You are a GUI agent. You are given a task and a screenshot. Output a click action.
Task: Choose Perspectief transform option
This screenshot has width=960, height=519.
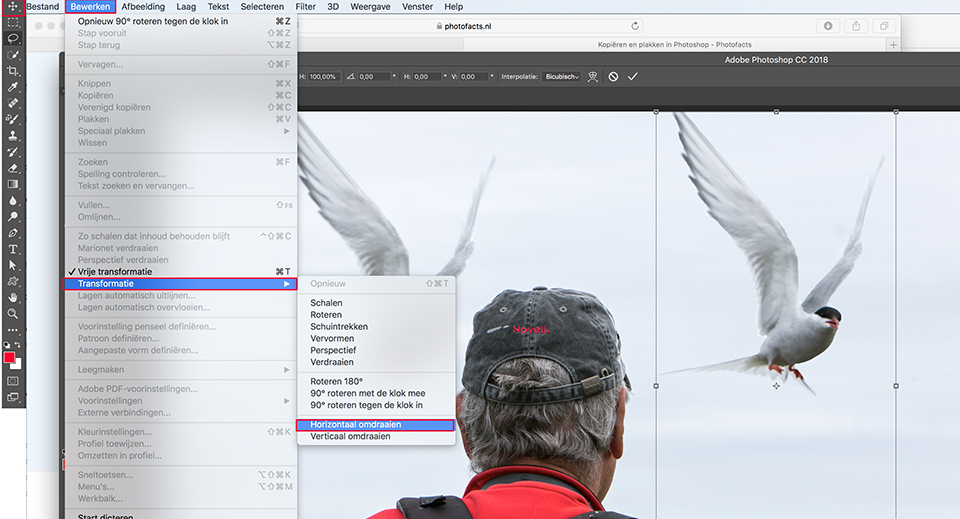375,350
